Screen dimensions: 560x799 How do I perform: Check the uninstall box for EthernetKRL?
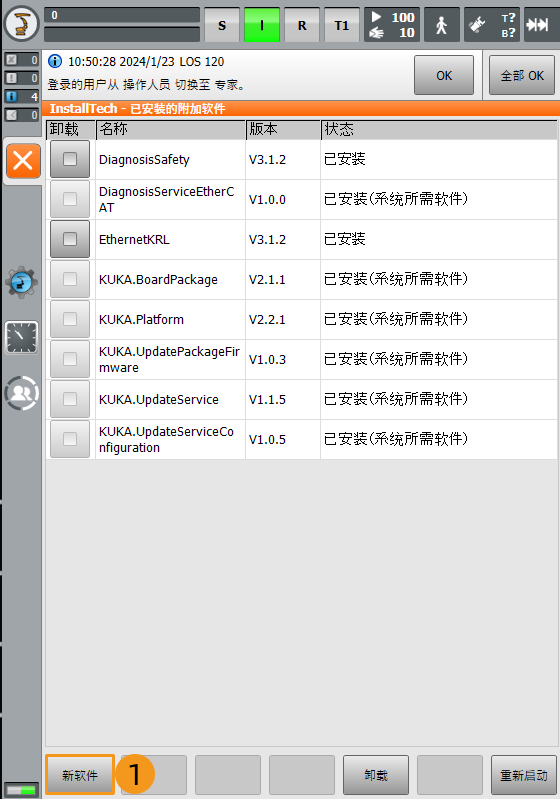tap(70, 239)
